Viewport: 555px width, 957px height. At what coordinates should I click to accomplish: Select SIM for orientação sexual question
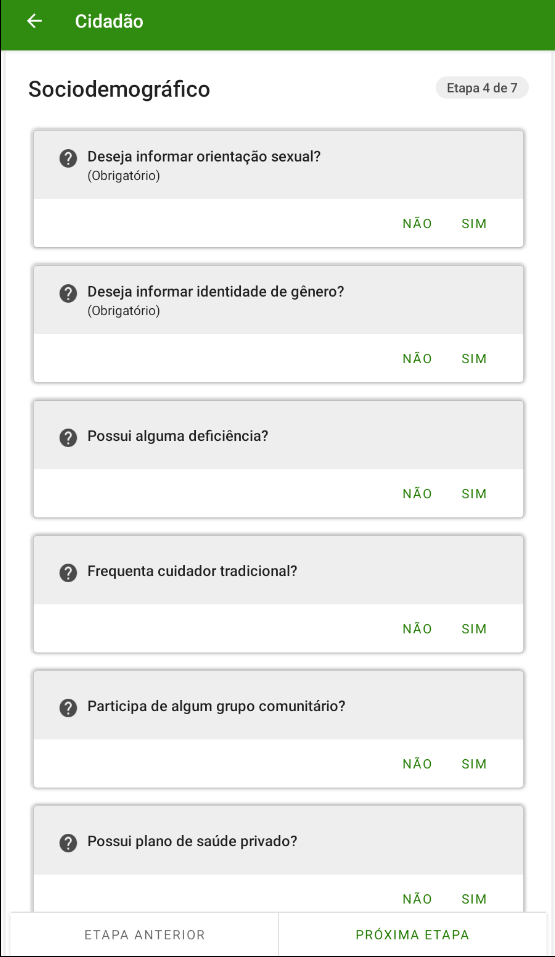[474, 224]
